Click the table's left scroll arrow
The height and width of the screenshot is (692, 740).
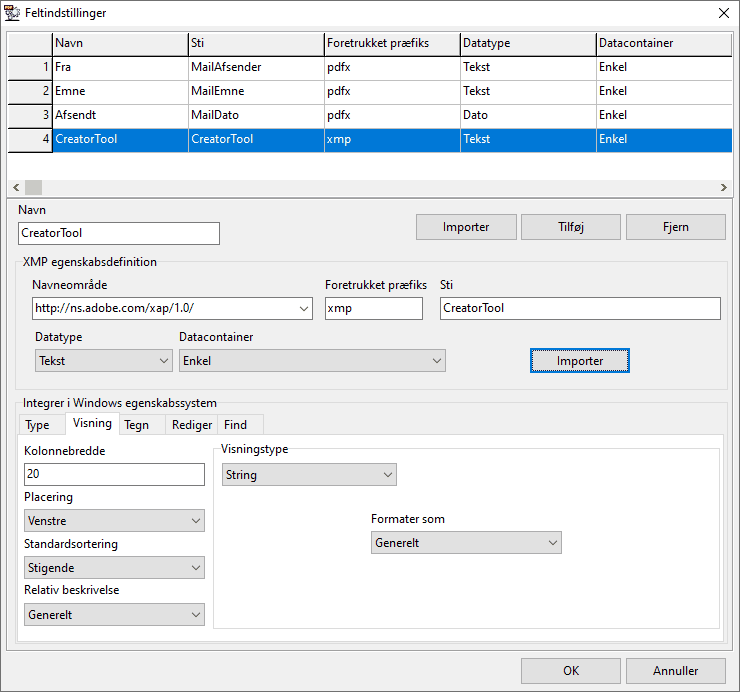(x=16, y=187)
